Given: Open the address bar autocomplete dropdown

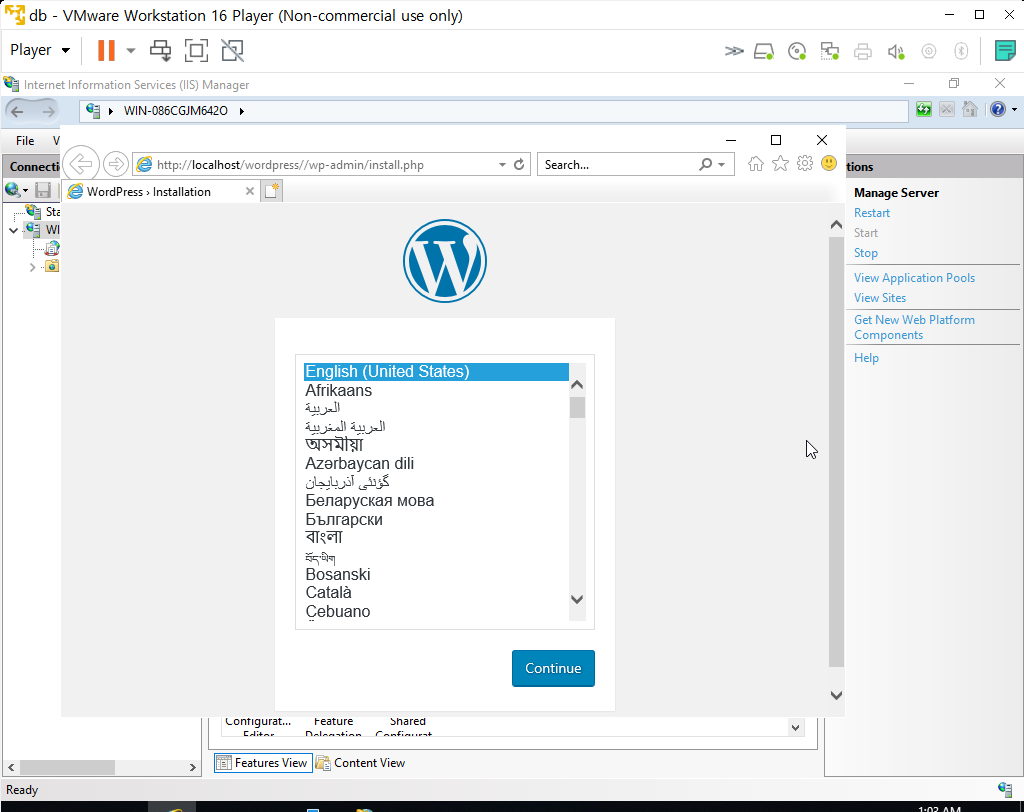Looking at the screenshot, I should 502,165.
